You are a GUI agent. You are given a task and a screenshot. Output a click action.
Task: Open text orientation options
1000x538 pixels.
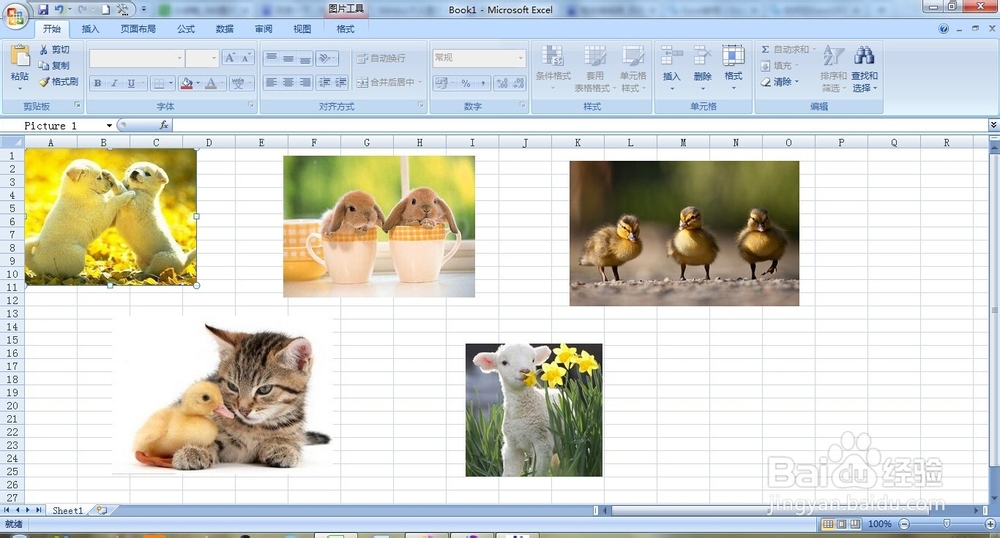point(327,58)
